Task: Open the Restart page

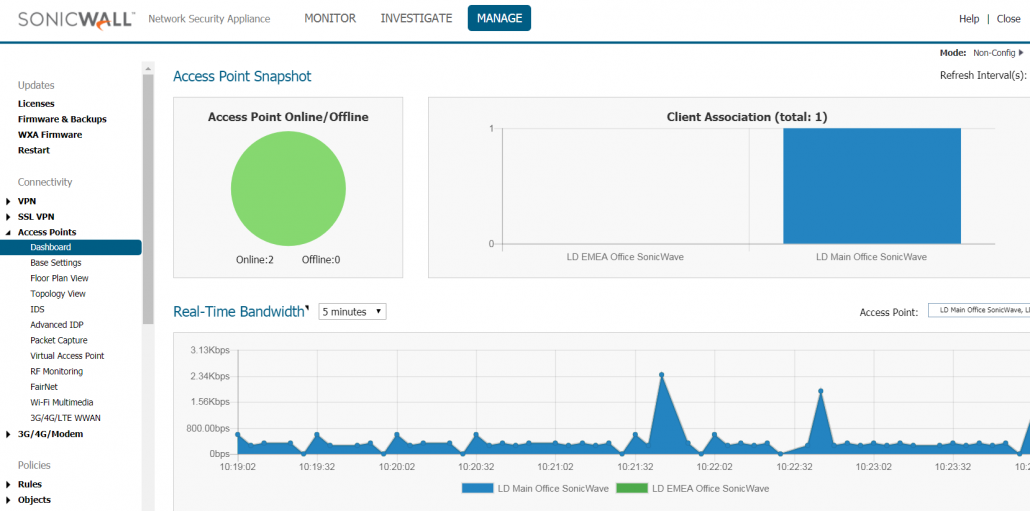Action: pyautogui.click(x=34, y=150)
